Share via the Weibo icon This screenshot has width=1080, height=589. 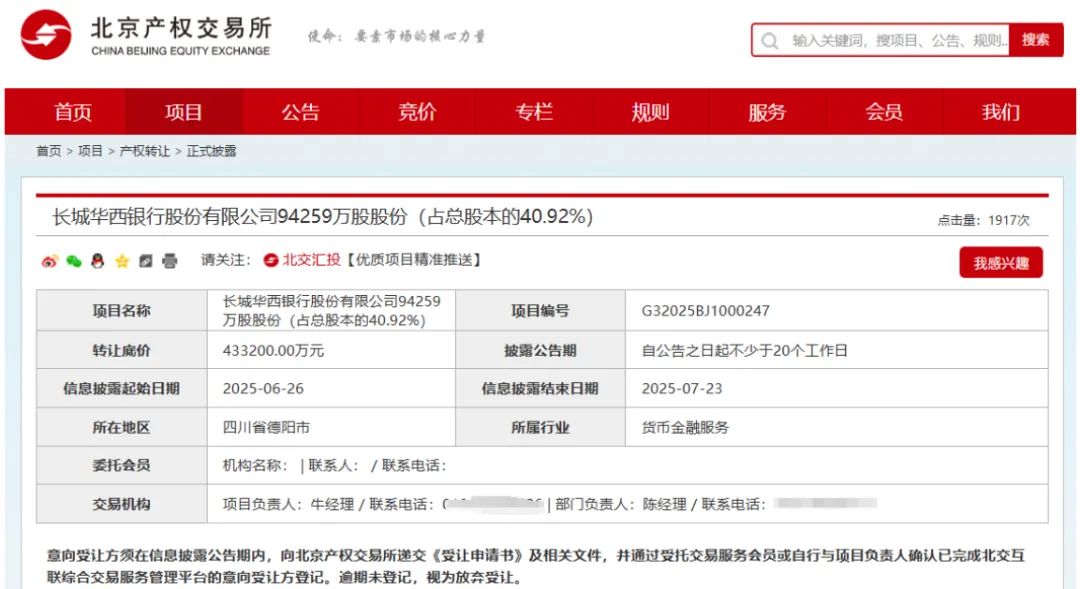(x=50, y=261)
